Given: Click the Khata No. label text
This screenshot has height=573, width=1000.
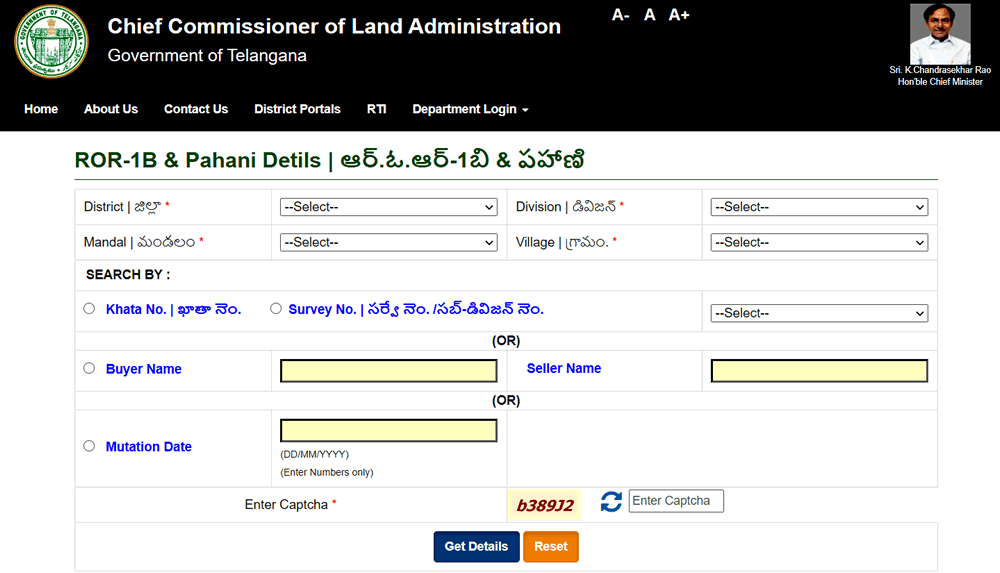Looking at the screenshot, I should coord(173,309).
